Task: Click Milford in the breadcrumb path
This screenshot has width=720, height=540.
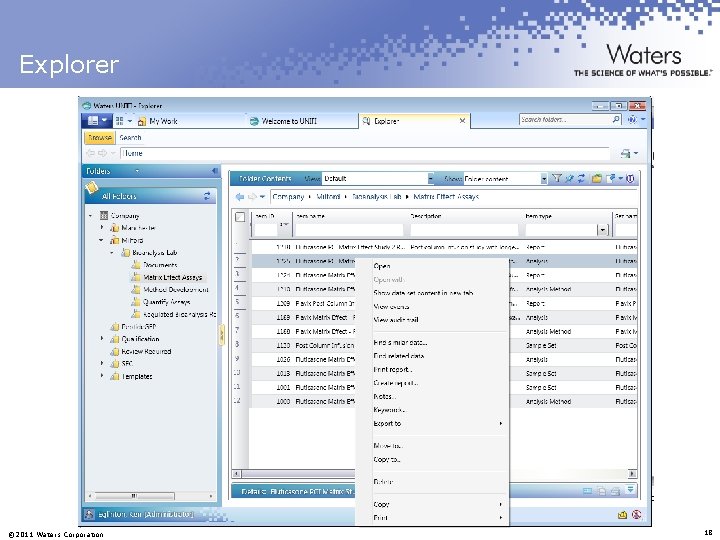Action: pos(328,197)
